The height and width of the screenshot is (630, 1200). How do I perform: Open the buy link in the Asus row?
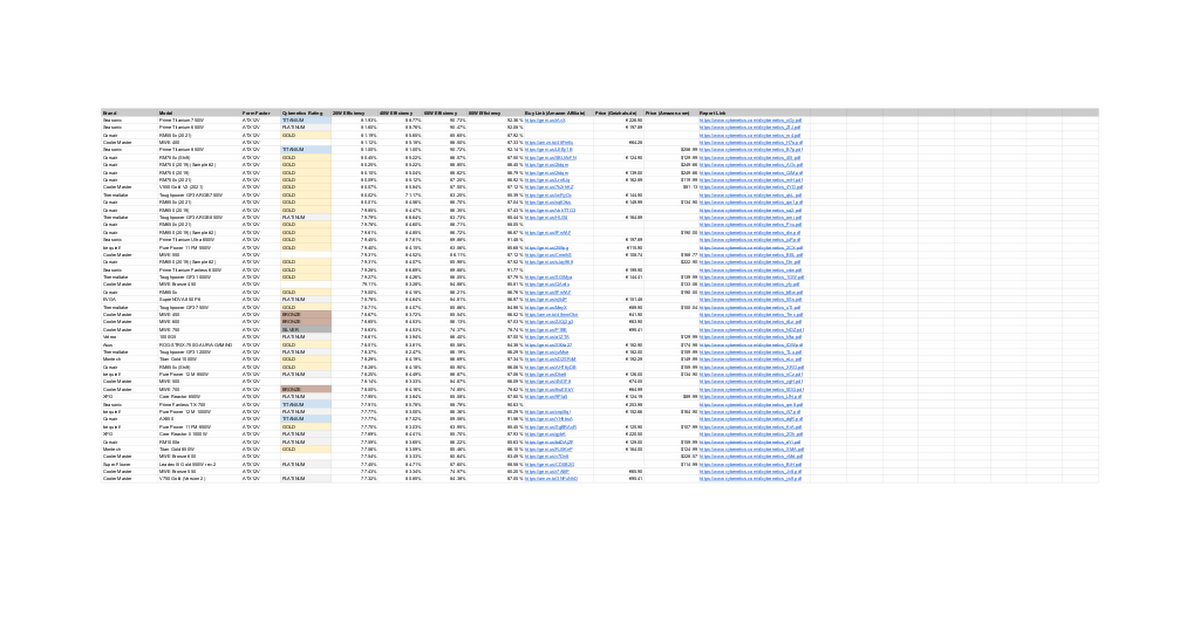click(548, 344)
